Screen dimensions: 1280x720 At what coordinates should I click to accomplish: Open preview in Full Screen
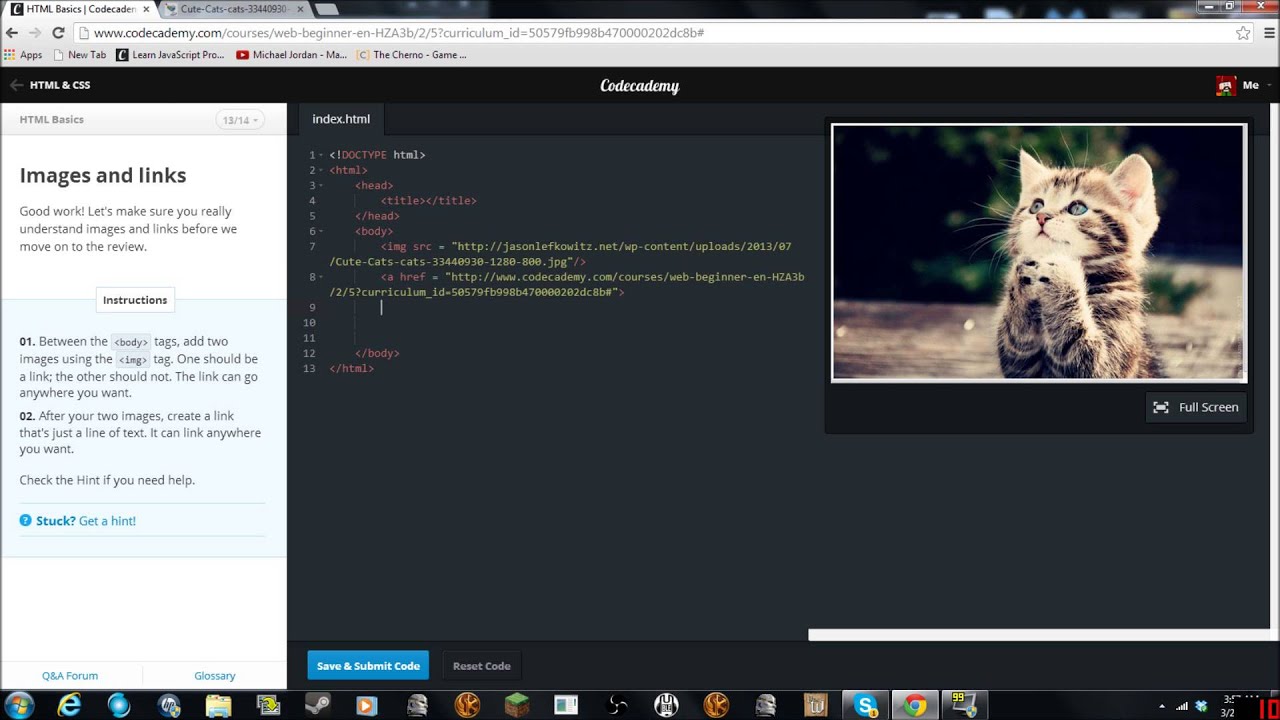click(x=1196, y=407)
